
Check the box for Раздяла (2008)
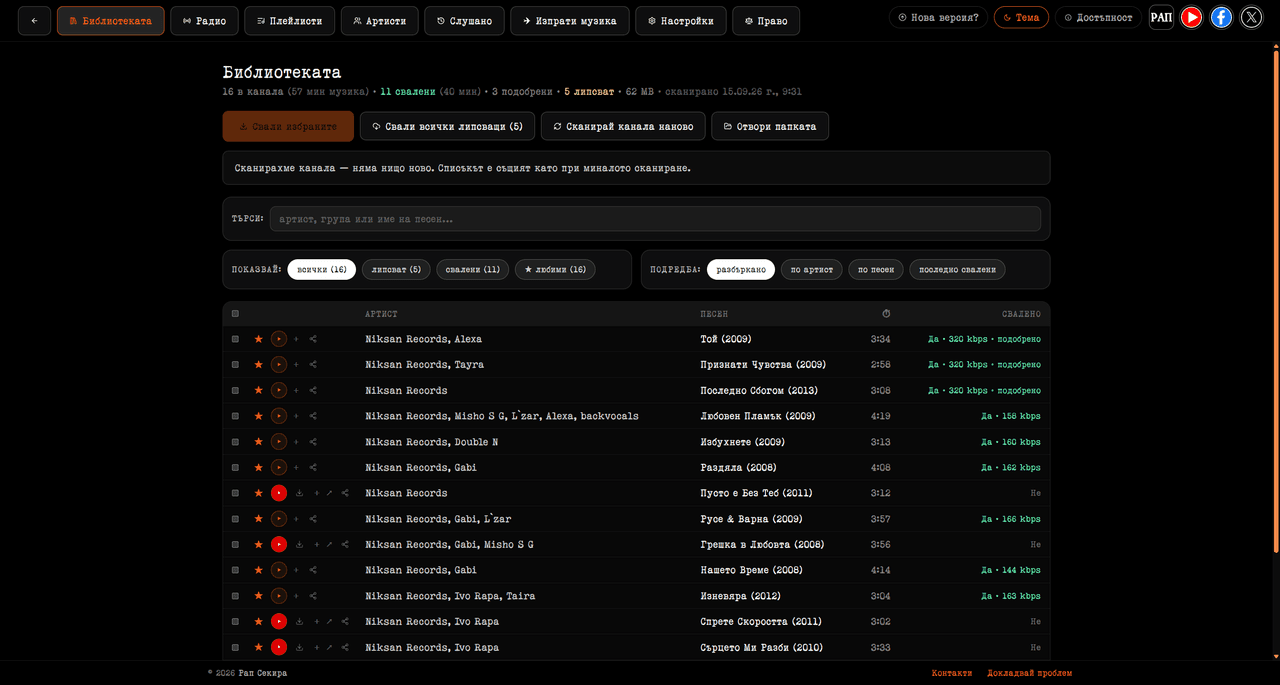point(235,467)
